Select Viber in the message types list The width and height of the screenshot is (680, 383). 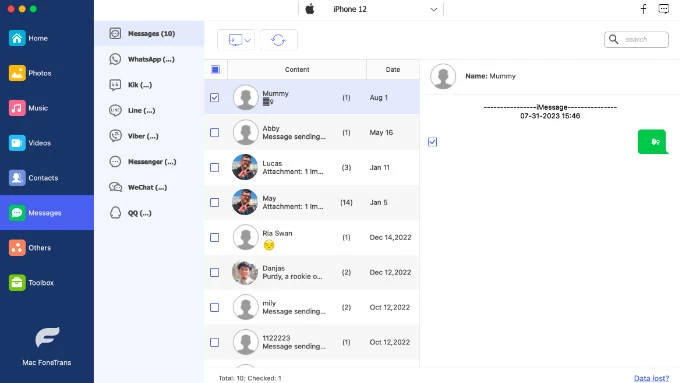tap(149, 136)
